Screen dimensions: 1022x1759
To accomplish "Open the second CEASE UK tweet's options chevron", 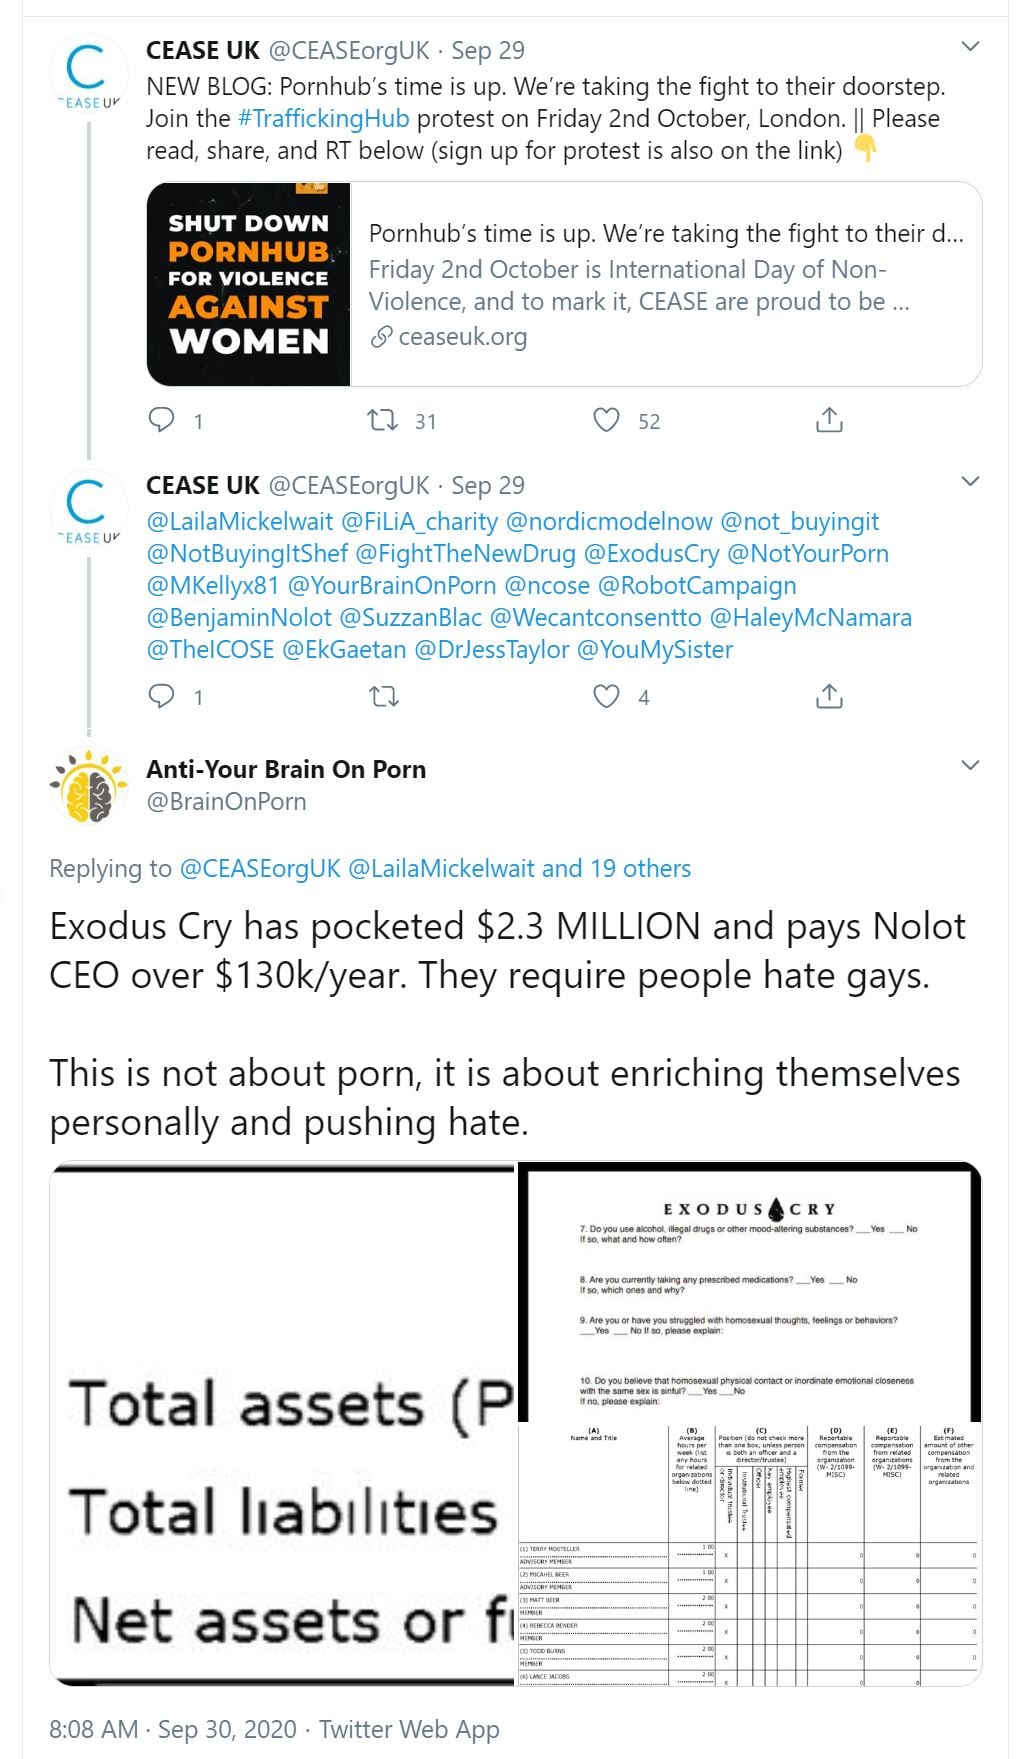I will coord(969,482).
